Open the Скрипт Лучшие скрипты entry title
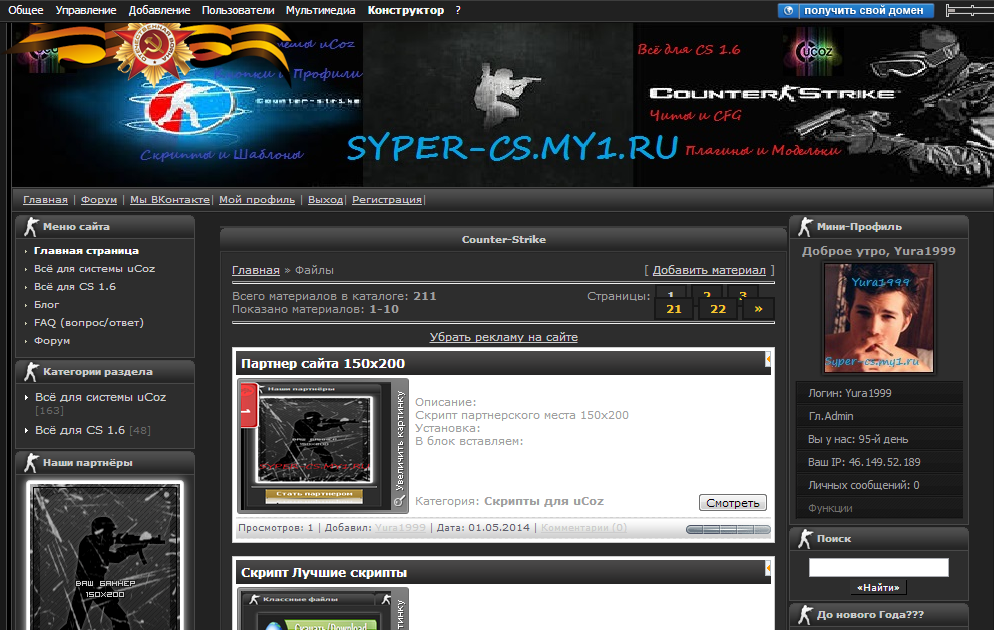This screenshot has height=630, width=994. coord(323,572)
